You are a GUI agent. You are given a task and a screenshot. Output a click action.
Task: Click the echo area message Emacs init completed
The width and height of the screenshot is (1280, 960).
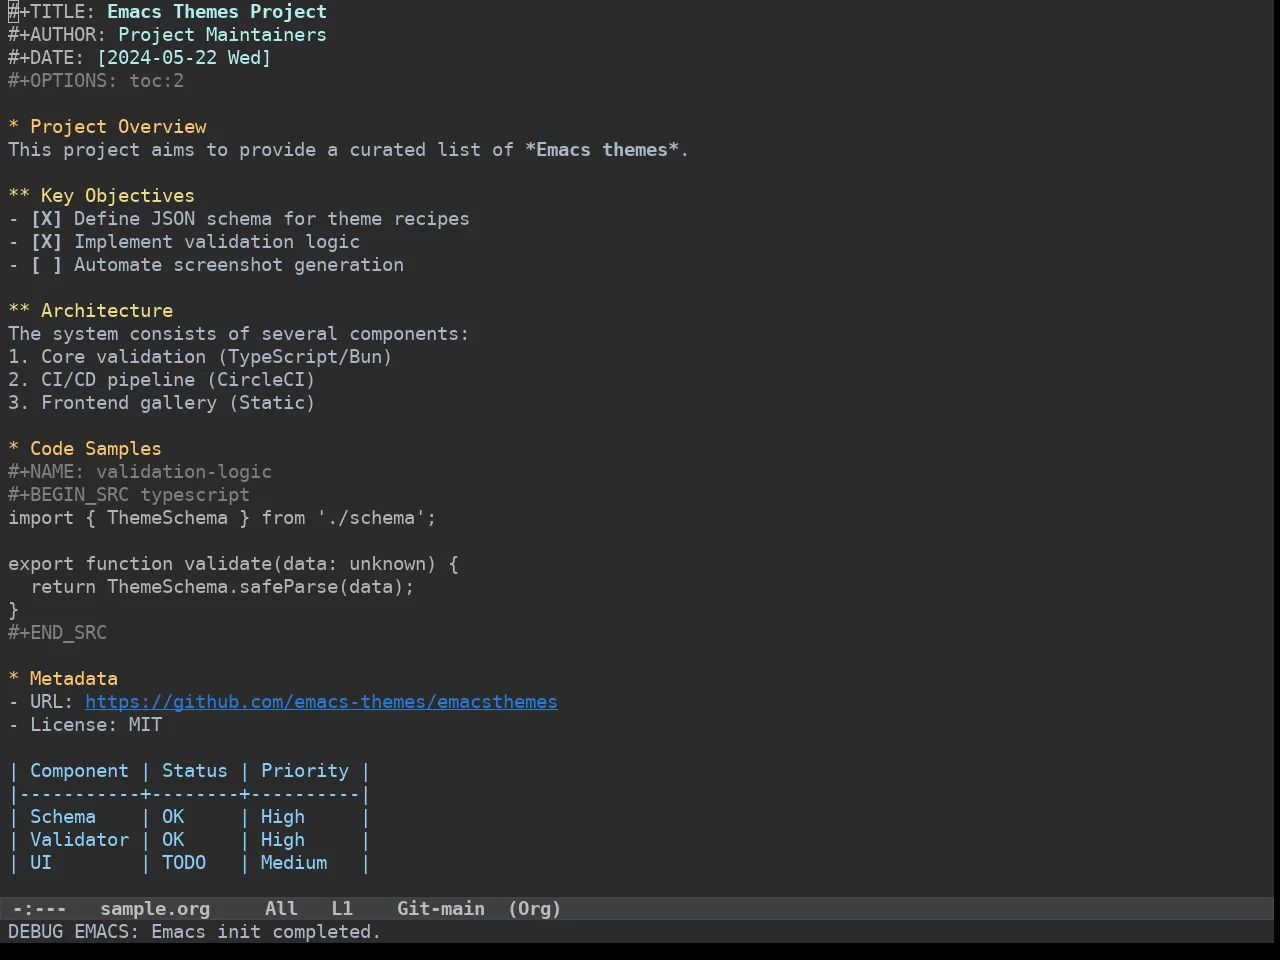click(x=195, y=932)
